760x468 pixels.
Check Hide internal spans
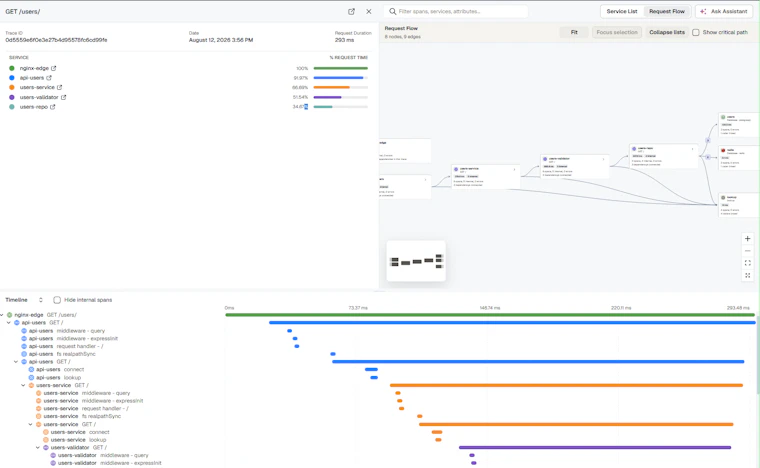pos(57,300)
